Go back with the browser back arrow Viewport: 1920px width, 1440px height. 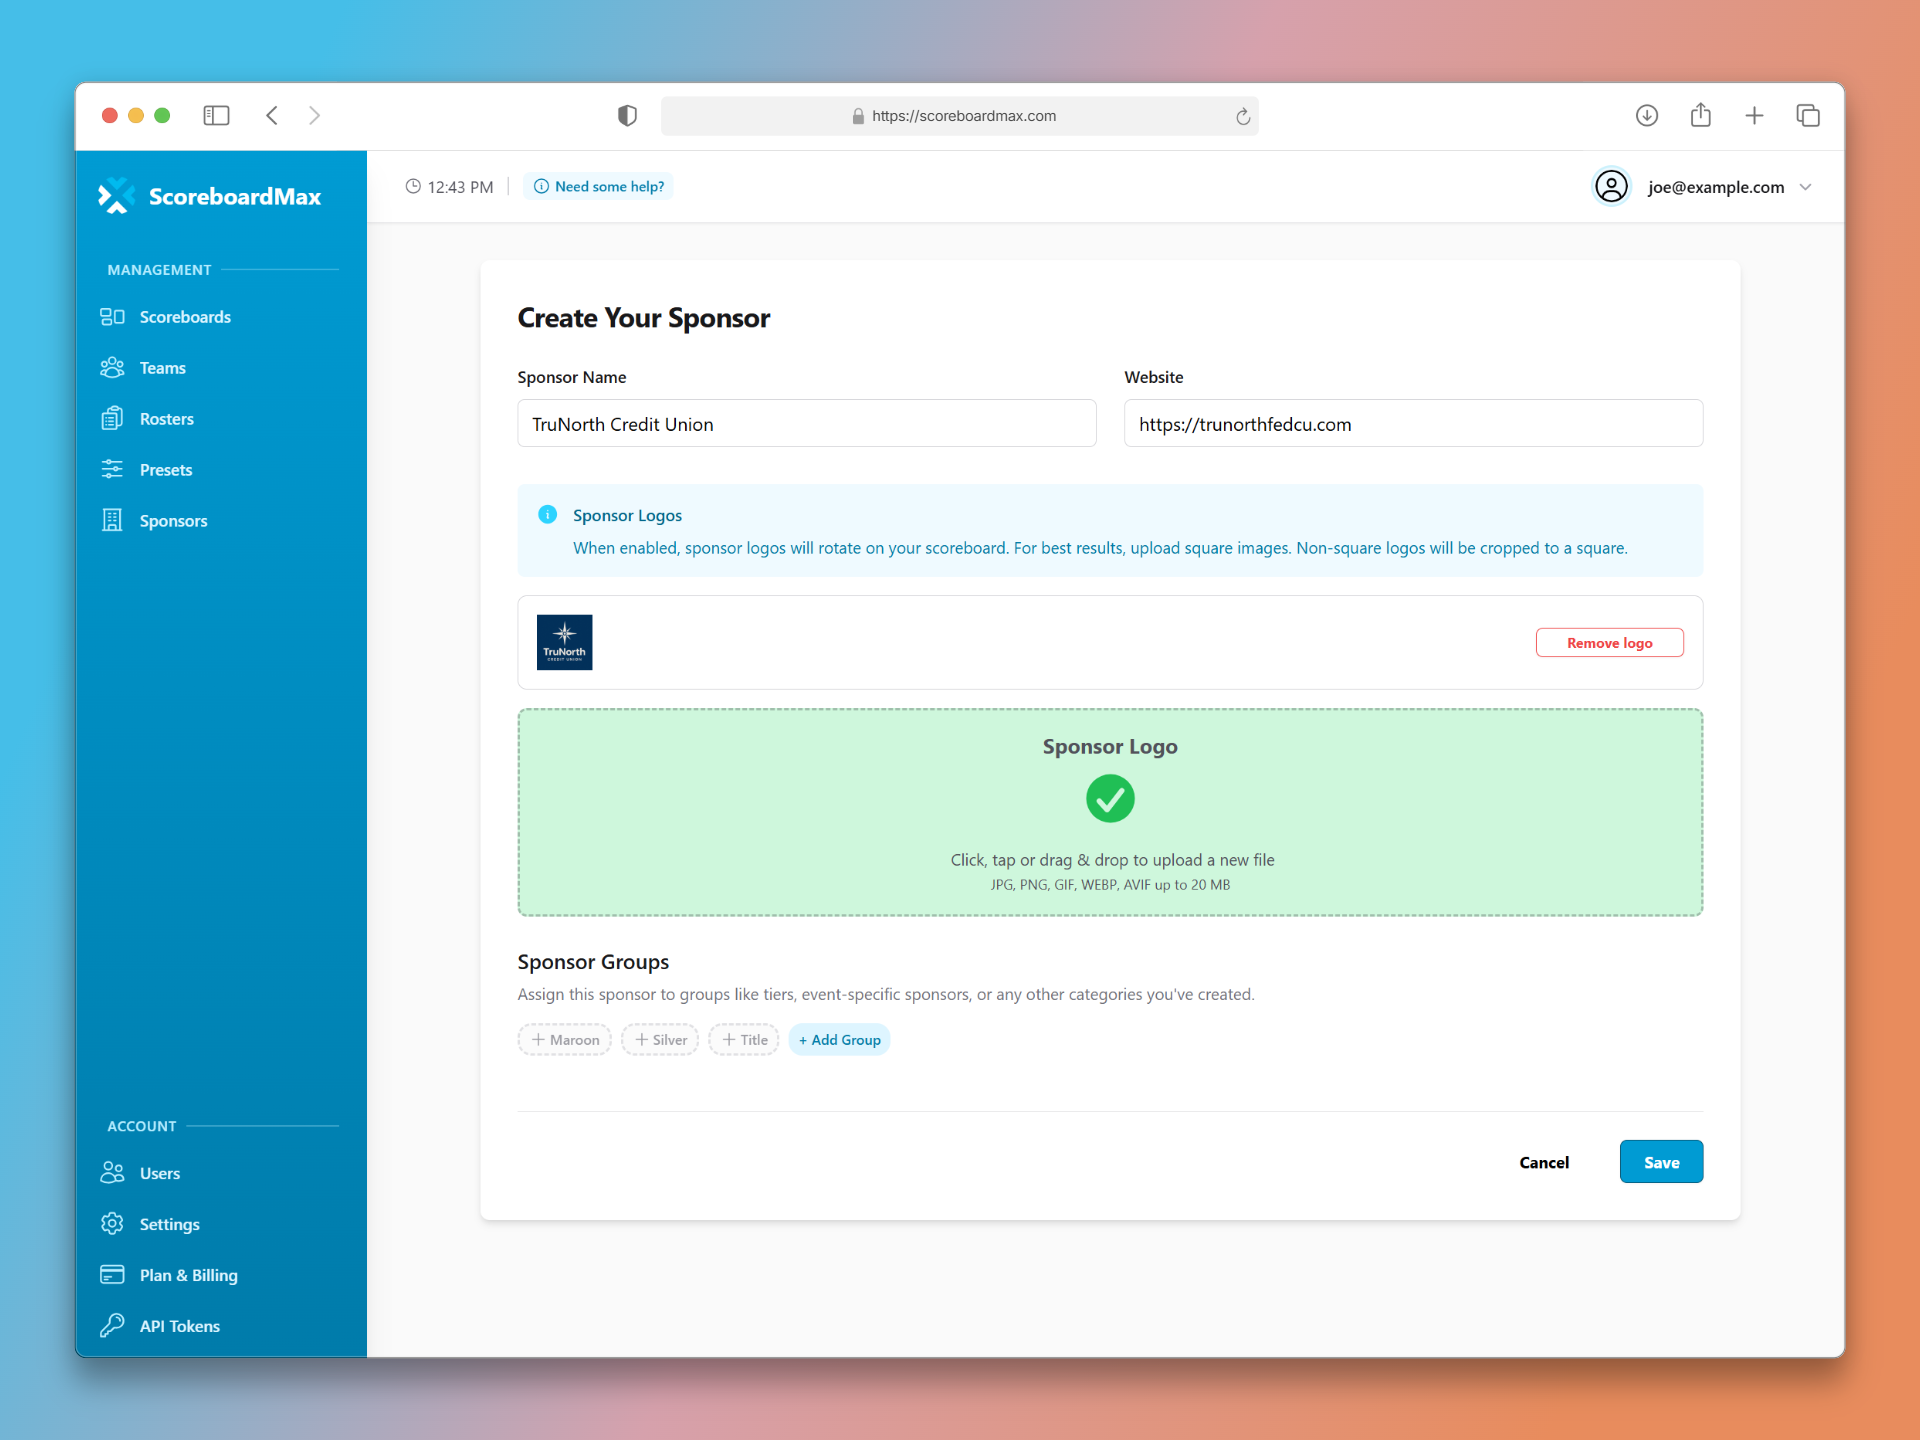pos(272,116)
